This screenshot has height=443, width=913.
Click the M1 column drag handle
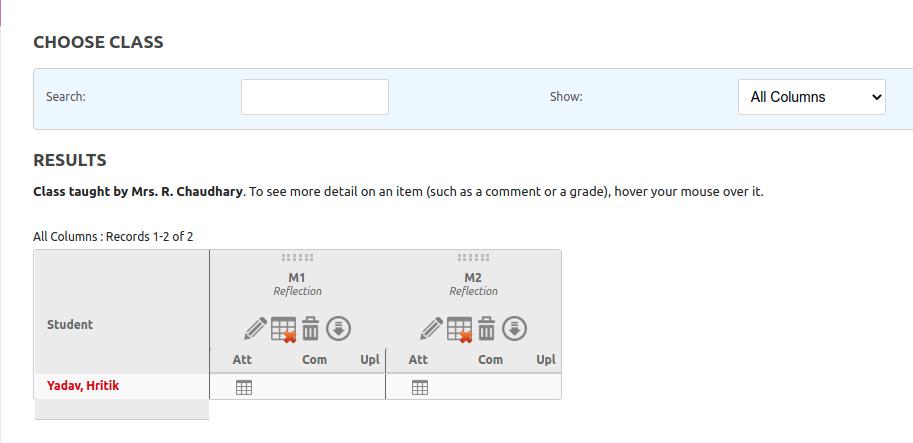pos(297,258)
